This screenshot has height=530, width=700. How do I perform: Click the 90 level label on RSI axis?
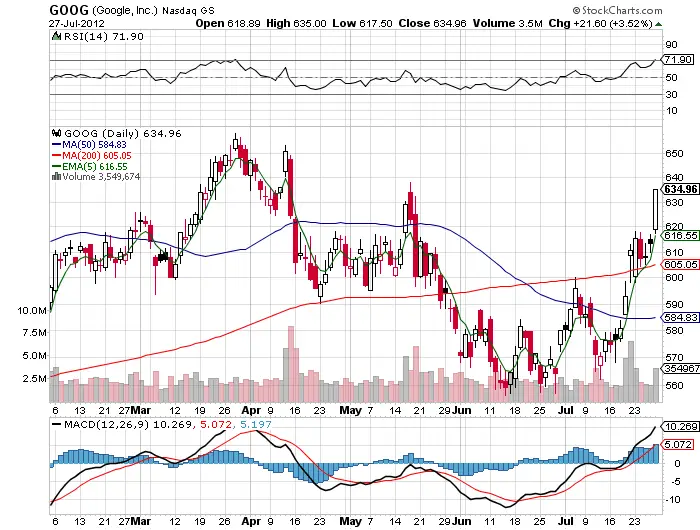[671, 44]
